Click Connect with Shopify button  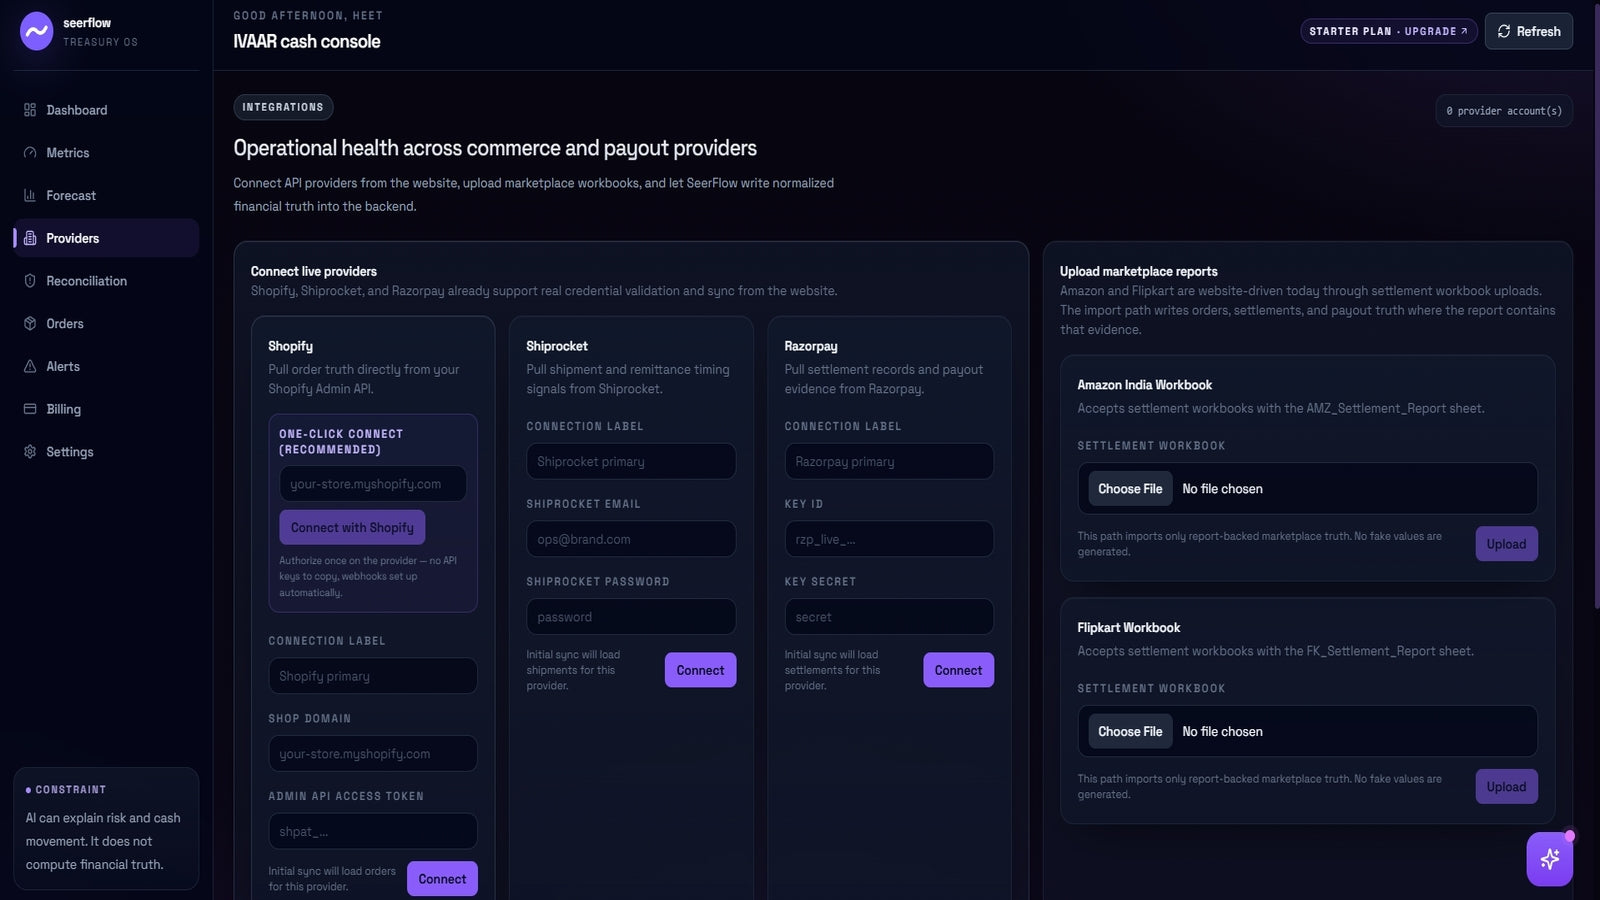tap(352, 527)
